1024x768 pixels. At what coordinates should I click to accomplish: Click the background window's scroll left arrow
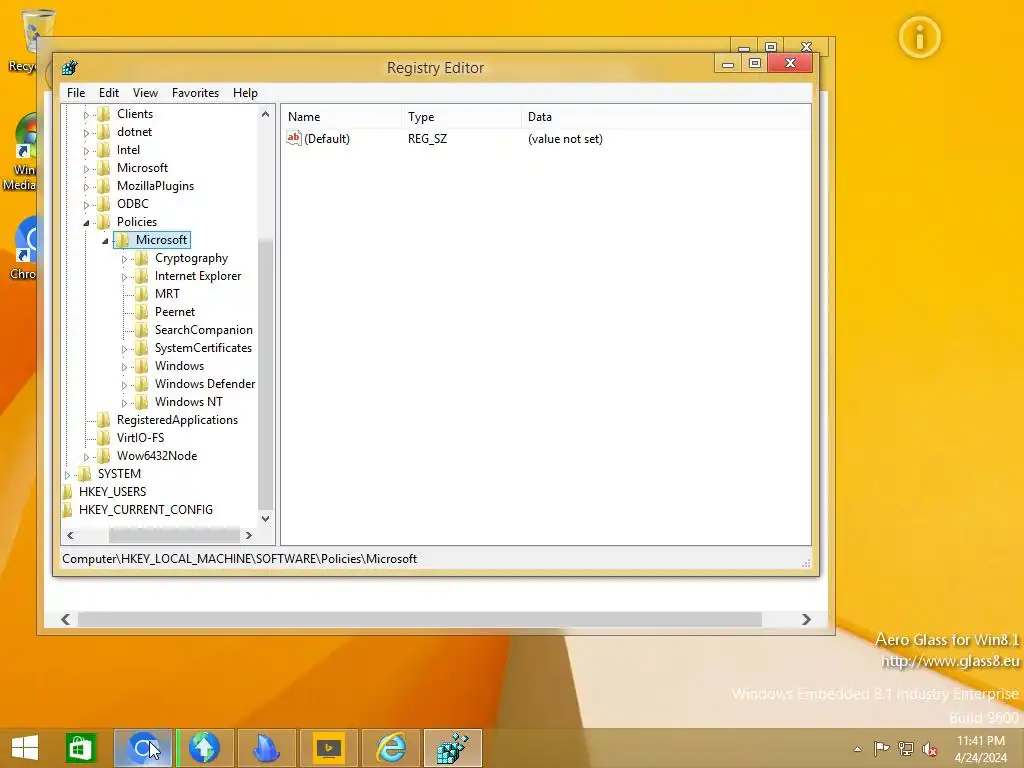click(x=65, y=619)
